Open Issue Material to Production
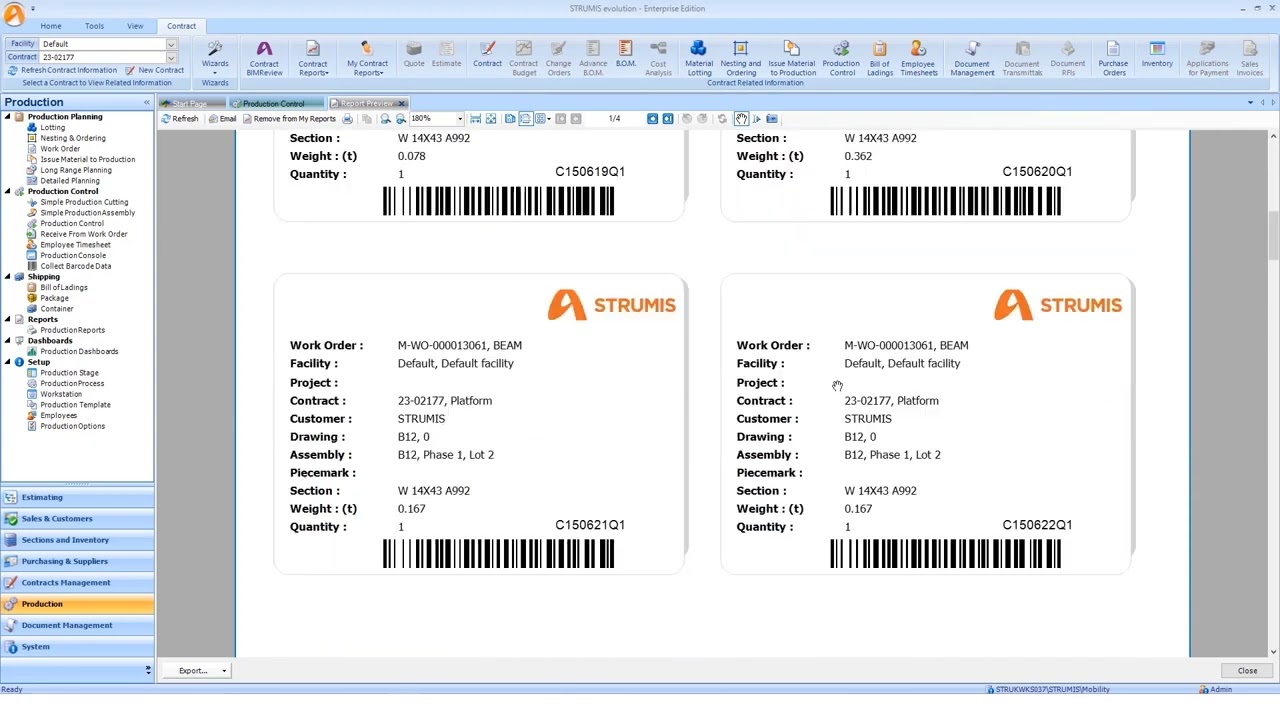This screenshot has height=720, width=1280. tap(792, 58)
